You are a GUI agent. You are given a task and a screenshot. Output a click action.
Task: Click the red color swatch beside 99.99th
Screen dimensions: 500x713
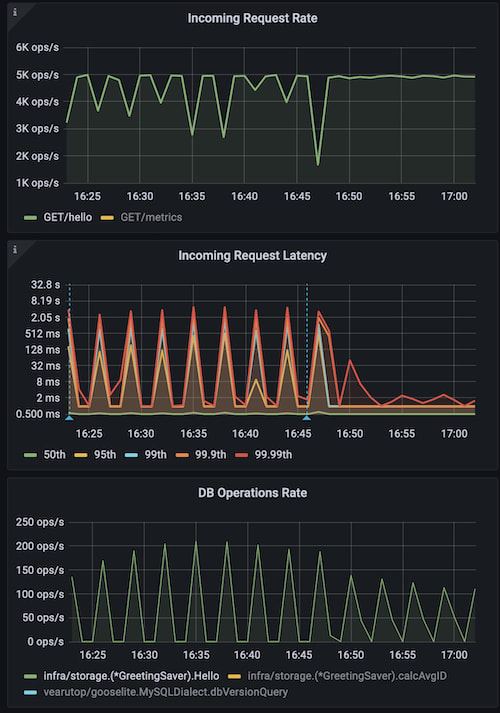tap(242, 455)
